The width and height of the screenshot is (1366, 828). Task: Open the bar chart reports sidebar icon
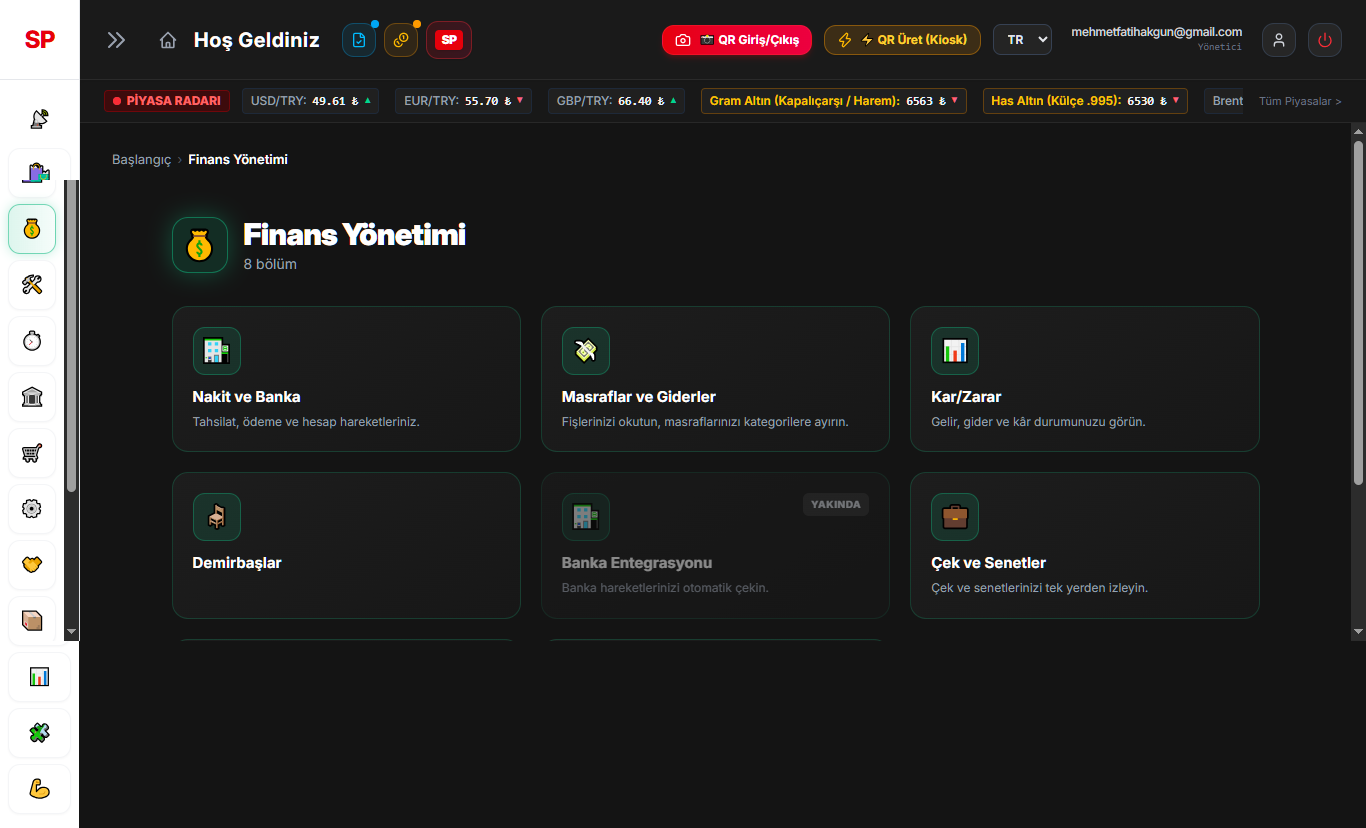[39, 677]
